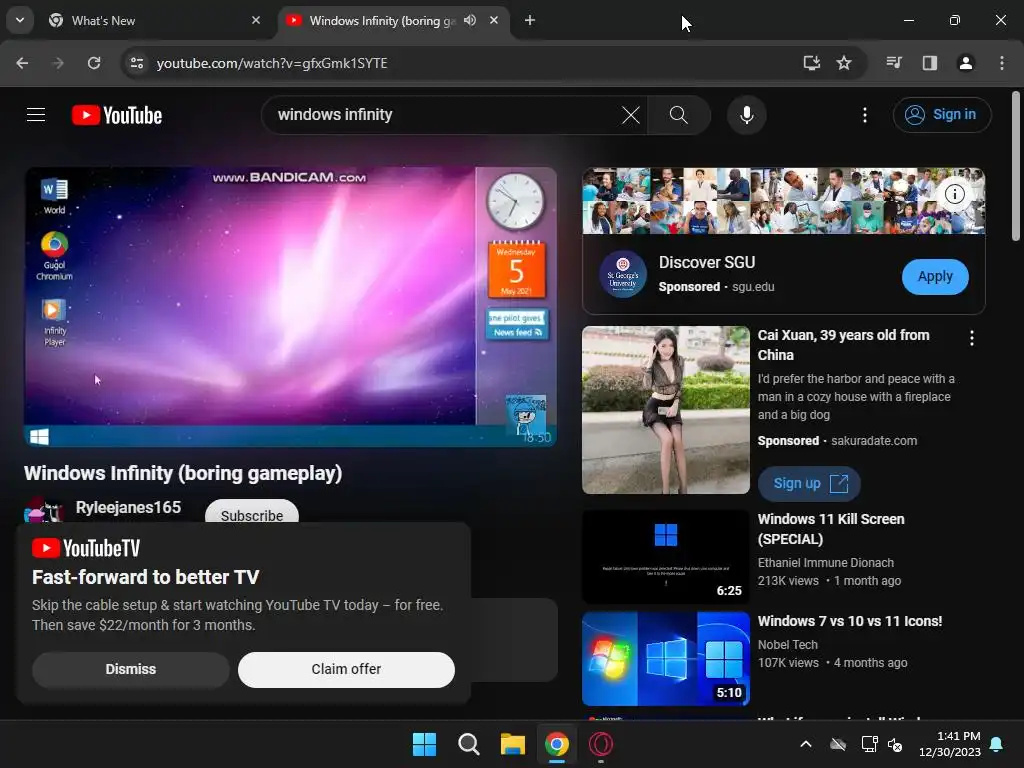Click Apply on the Discover SGU ad
This screenshot has width=1024, height=768.
tap(935, 276)
